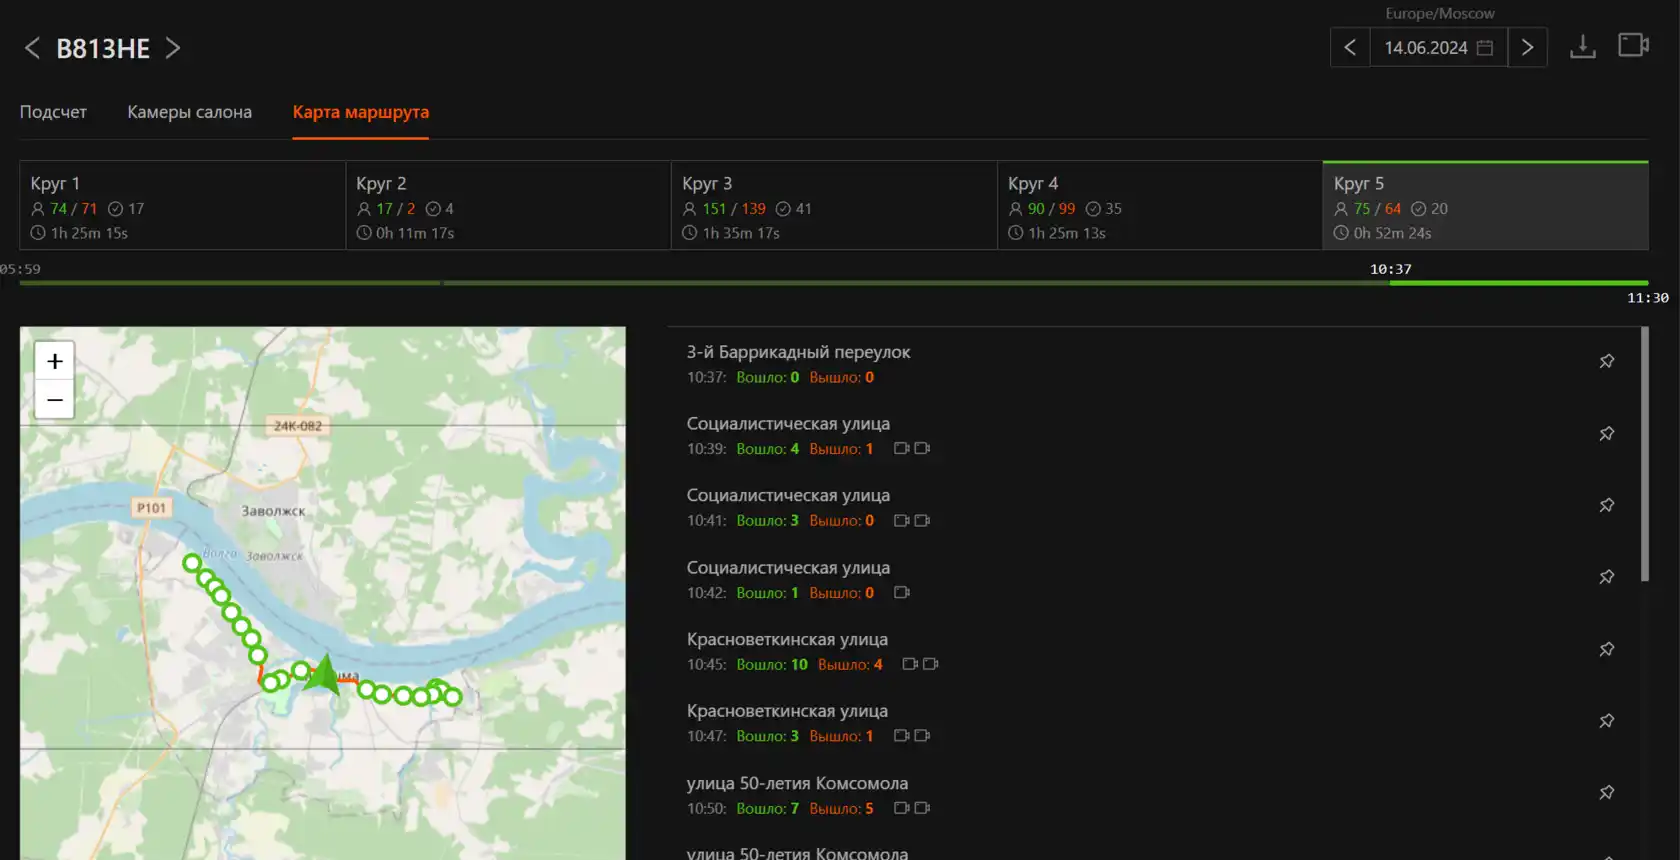Go to next vehicle after B813HE
The width and height of the screenshot is (1680, 860).
pos(173,48)
